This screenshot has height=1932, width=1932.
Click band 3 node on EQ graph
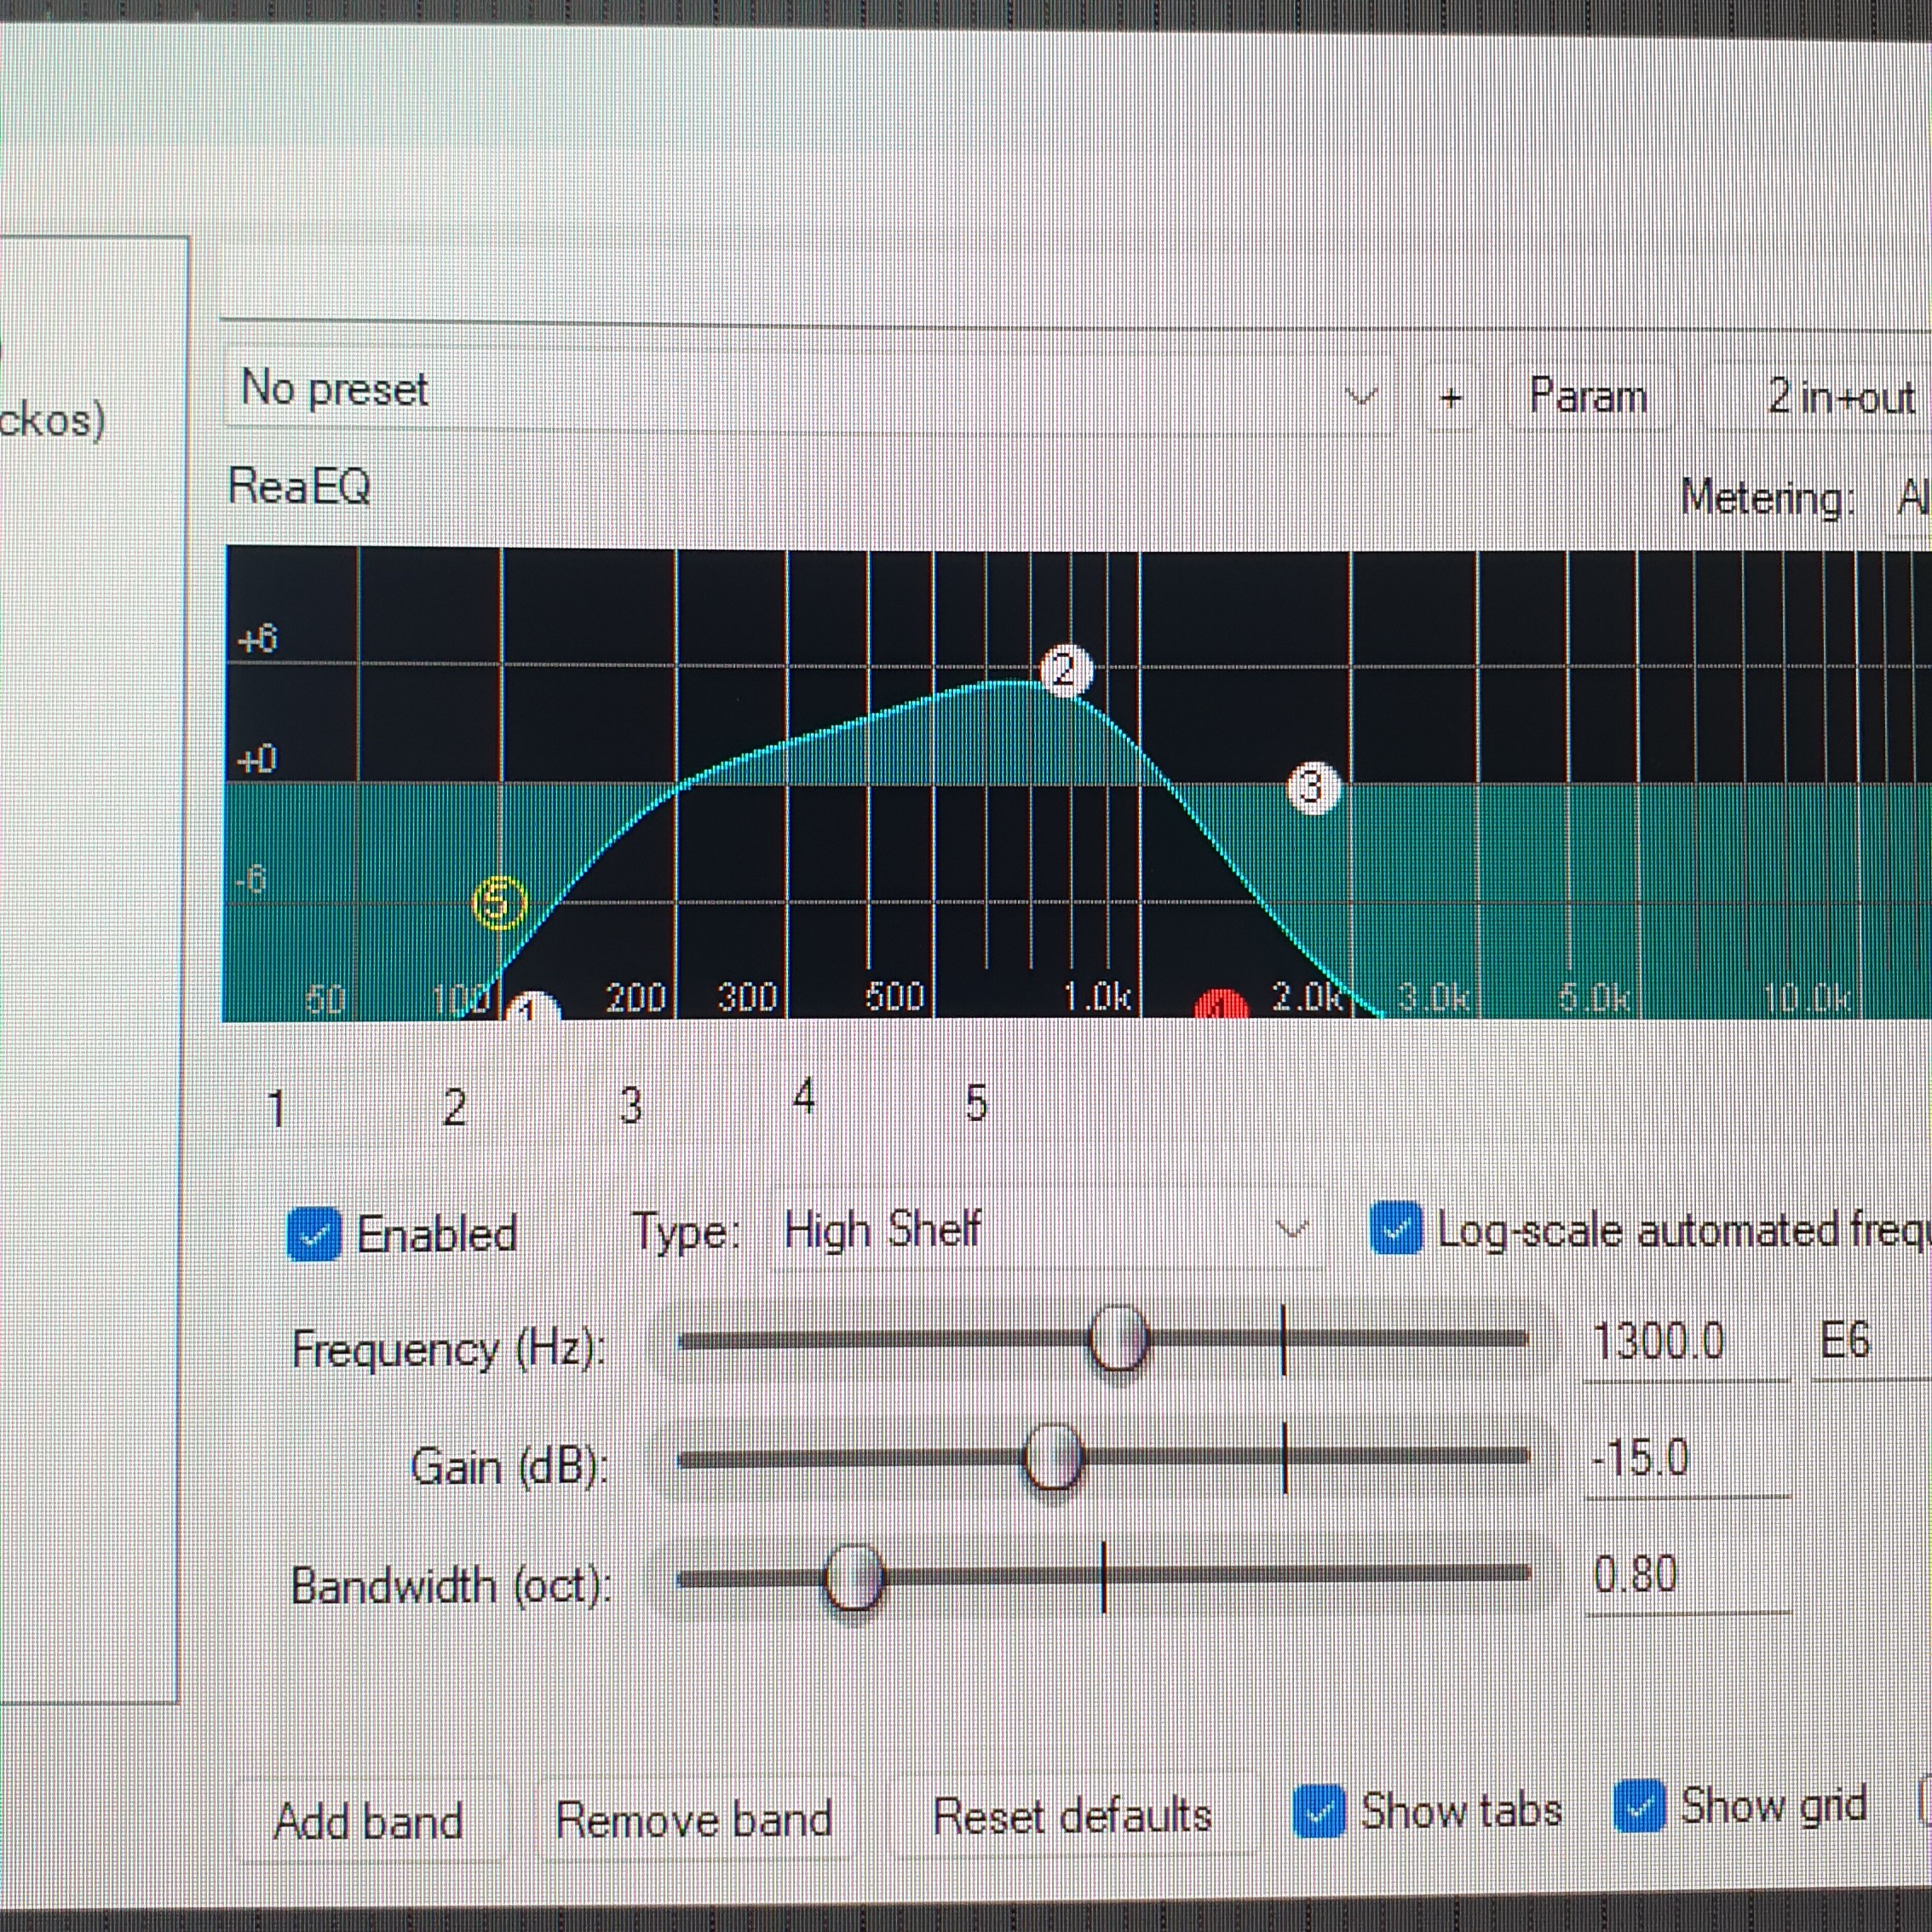(x=1312, y=789)
